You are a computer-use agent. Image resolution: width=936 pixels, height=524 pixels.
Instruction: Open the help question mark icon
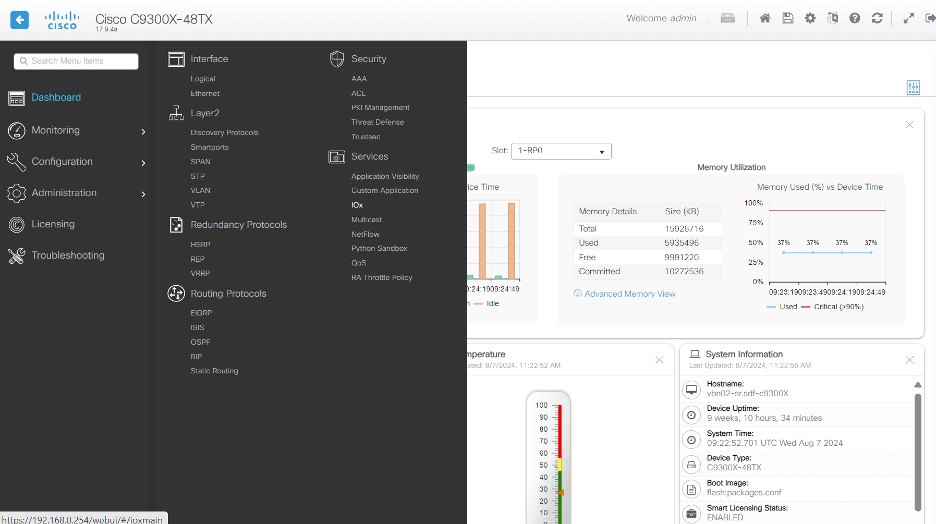[855, 19]
